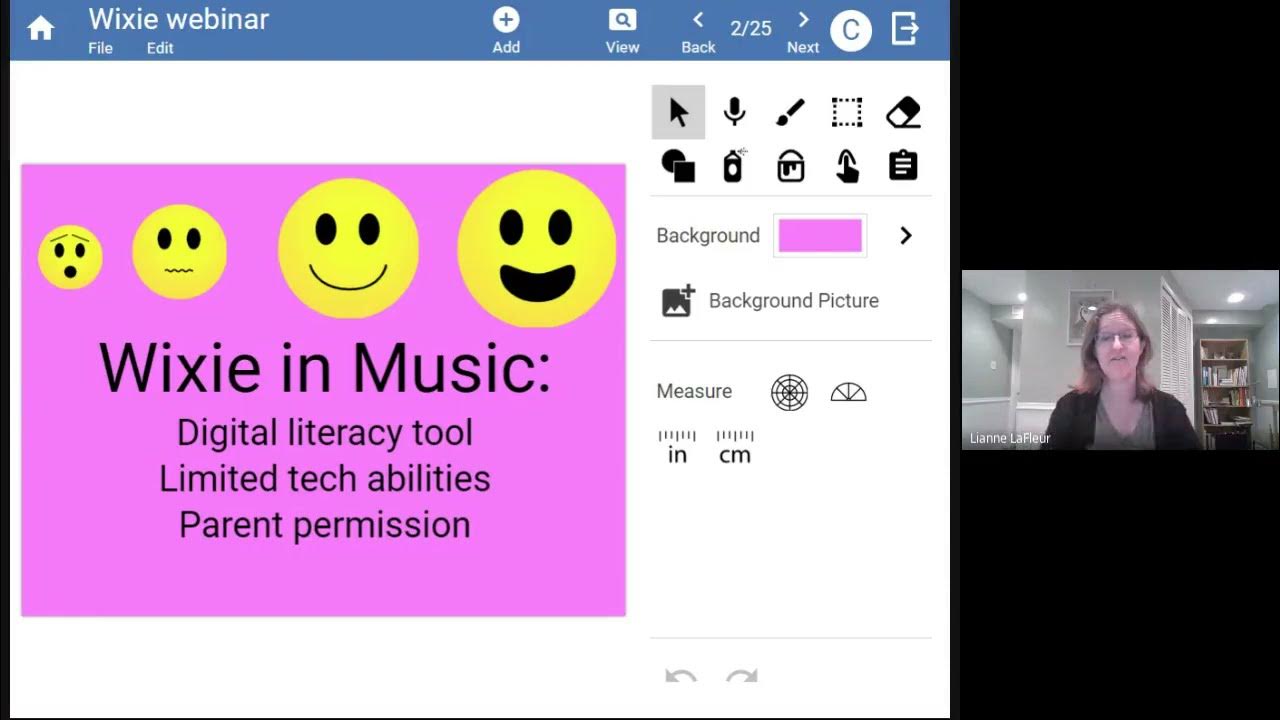
Task: Select the protractor measure tool
Action: click(848, 392)
